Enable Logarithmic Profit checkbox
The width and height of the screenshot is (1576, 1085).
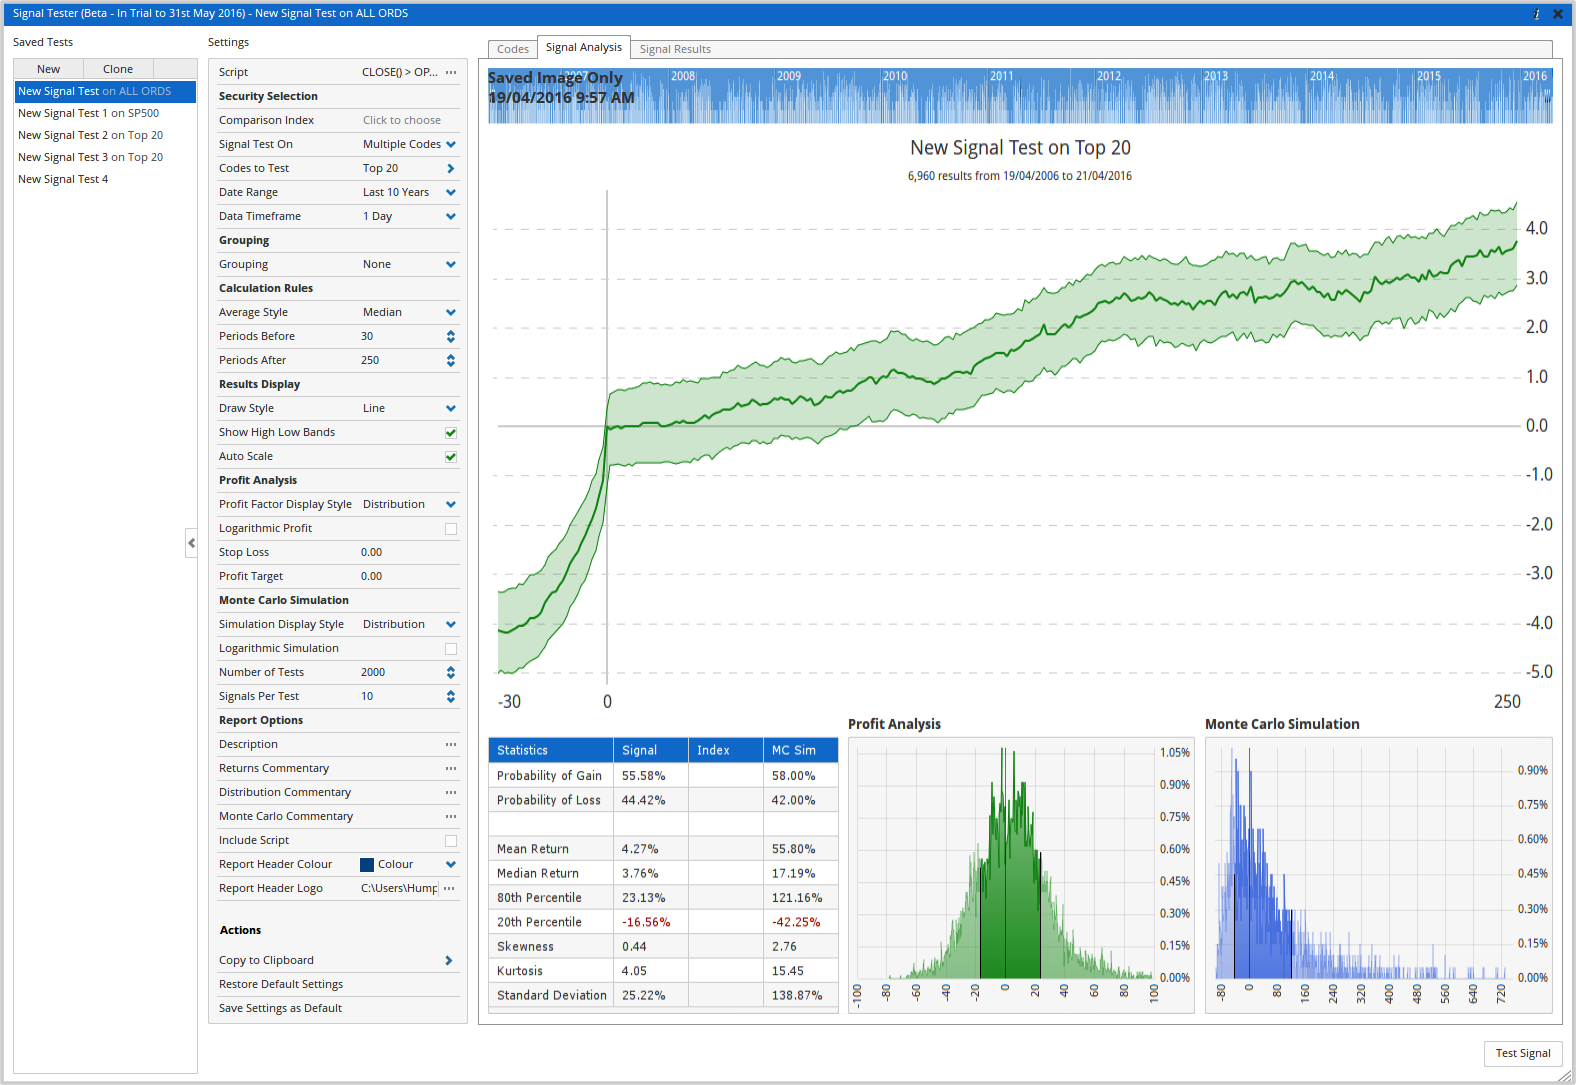point(451,529)
